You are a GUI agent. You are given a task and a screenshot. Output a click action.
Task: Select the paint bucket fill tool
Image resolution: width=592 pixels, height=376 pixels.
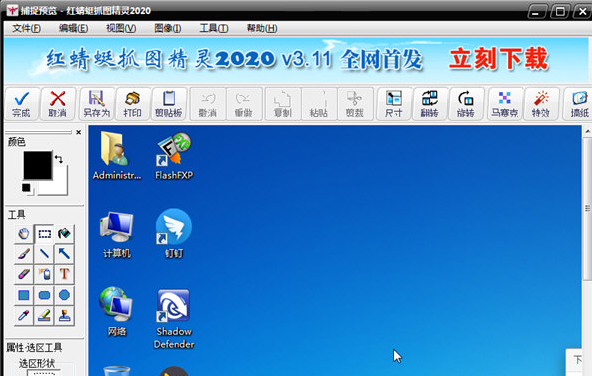[x=65, y=234]
